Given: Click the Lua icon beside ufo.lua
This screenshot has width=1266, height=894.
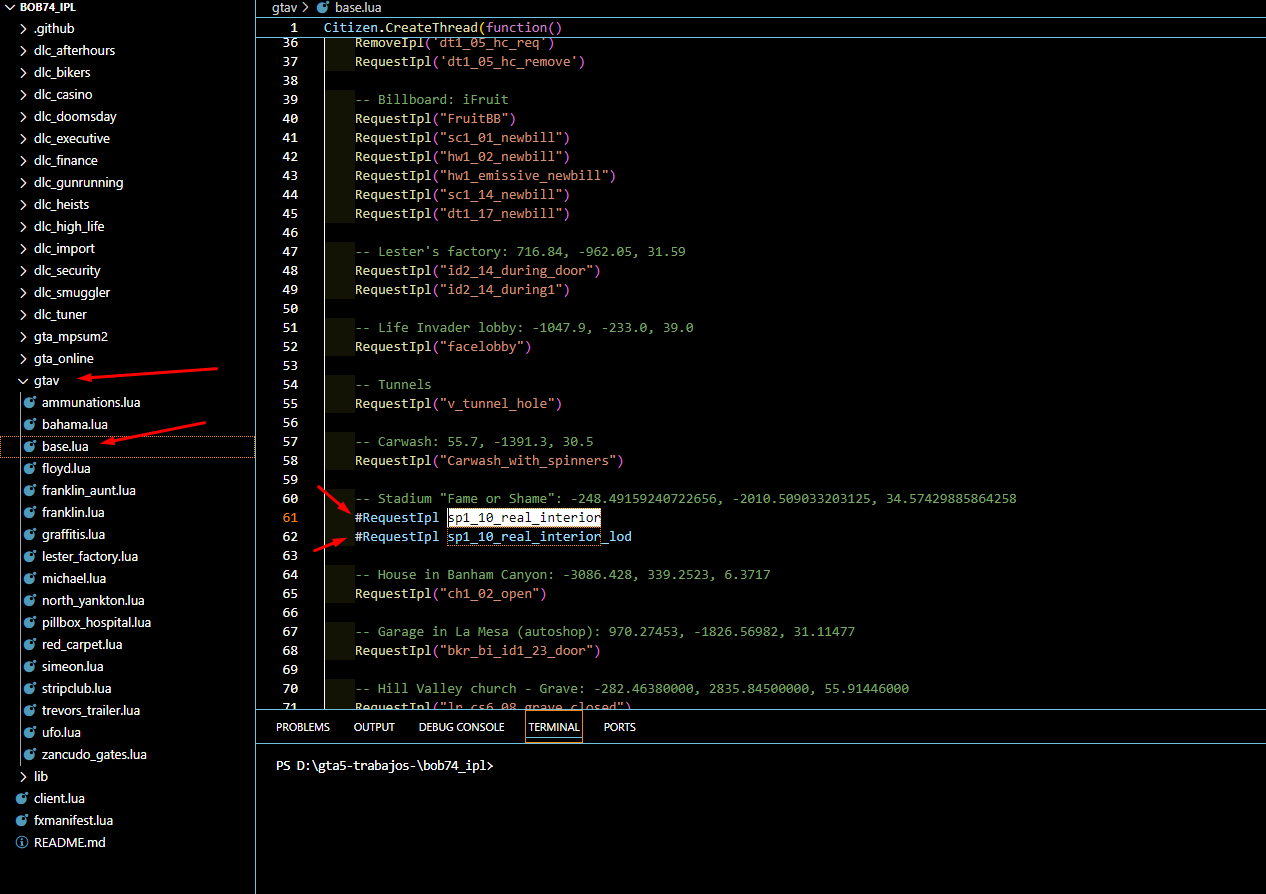Looking at the screenshot, I should pyautogui.click(x=29, y=732).
